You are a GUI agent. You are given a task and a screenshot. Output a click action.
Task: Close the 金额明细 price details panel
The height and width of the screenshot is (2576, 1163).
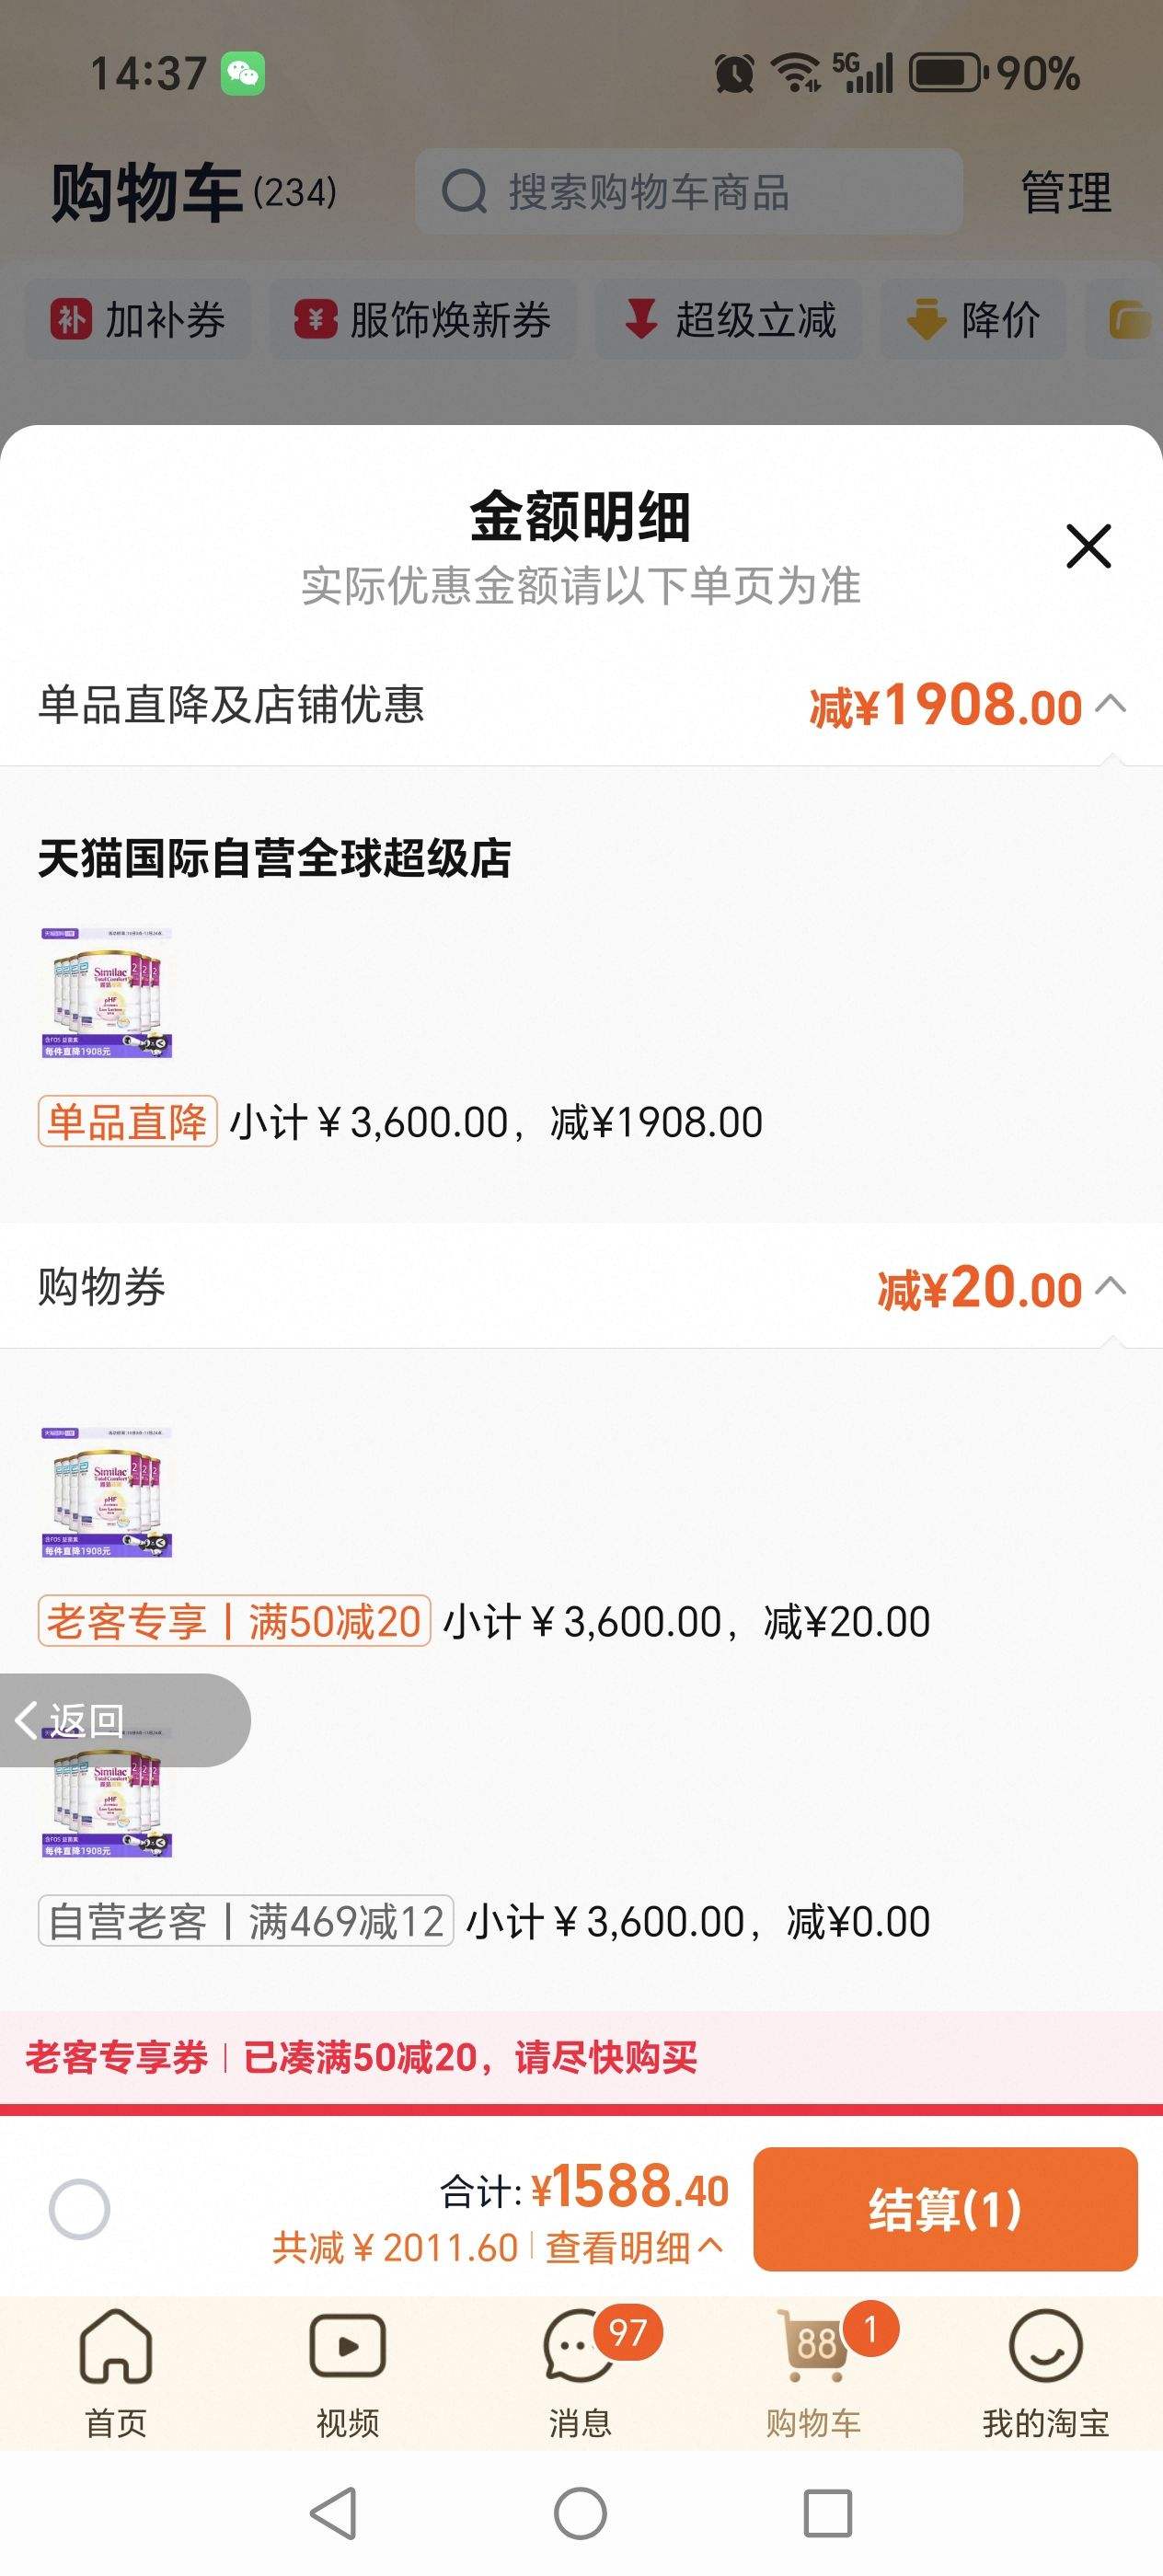[x=1088, y=546]
